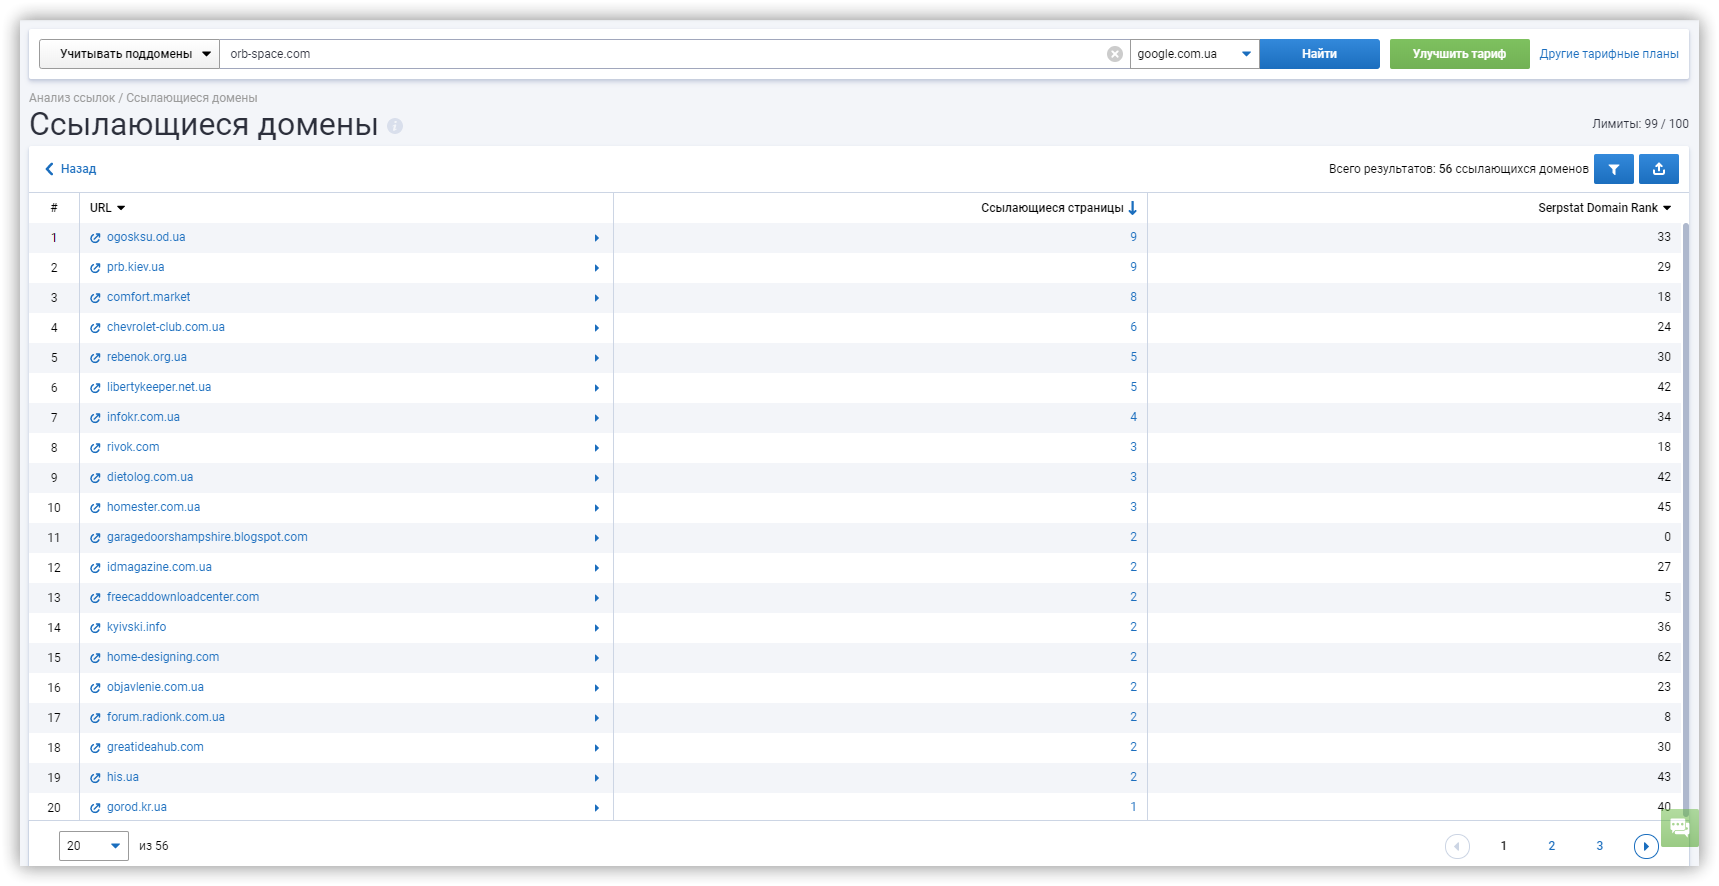
Task: Open the forum.radionk.com.ua domain link
Action: click(166, 717)
